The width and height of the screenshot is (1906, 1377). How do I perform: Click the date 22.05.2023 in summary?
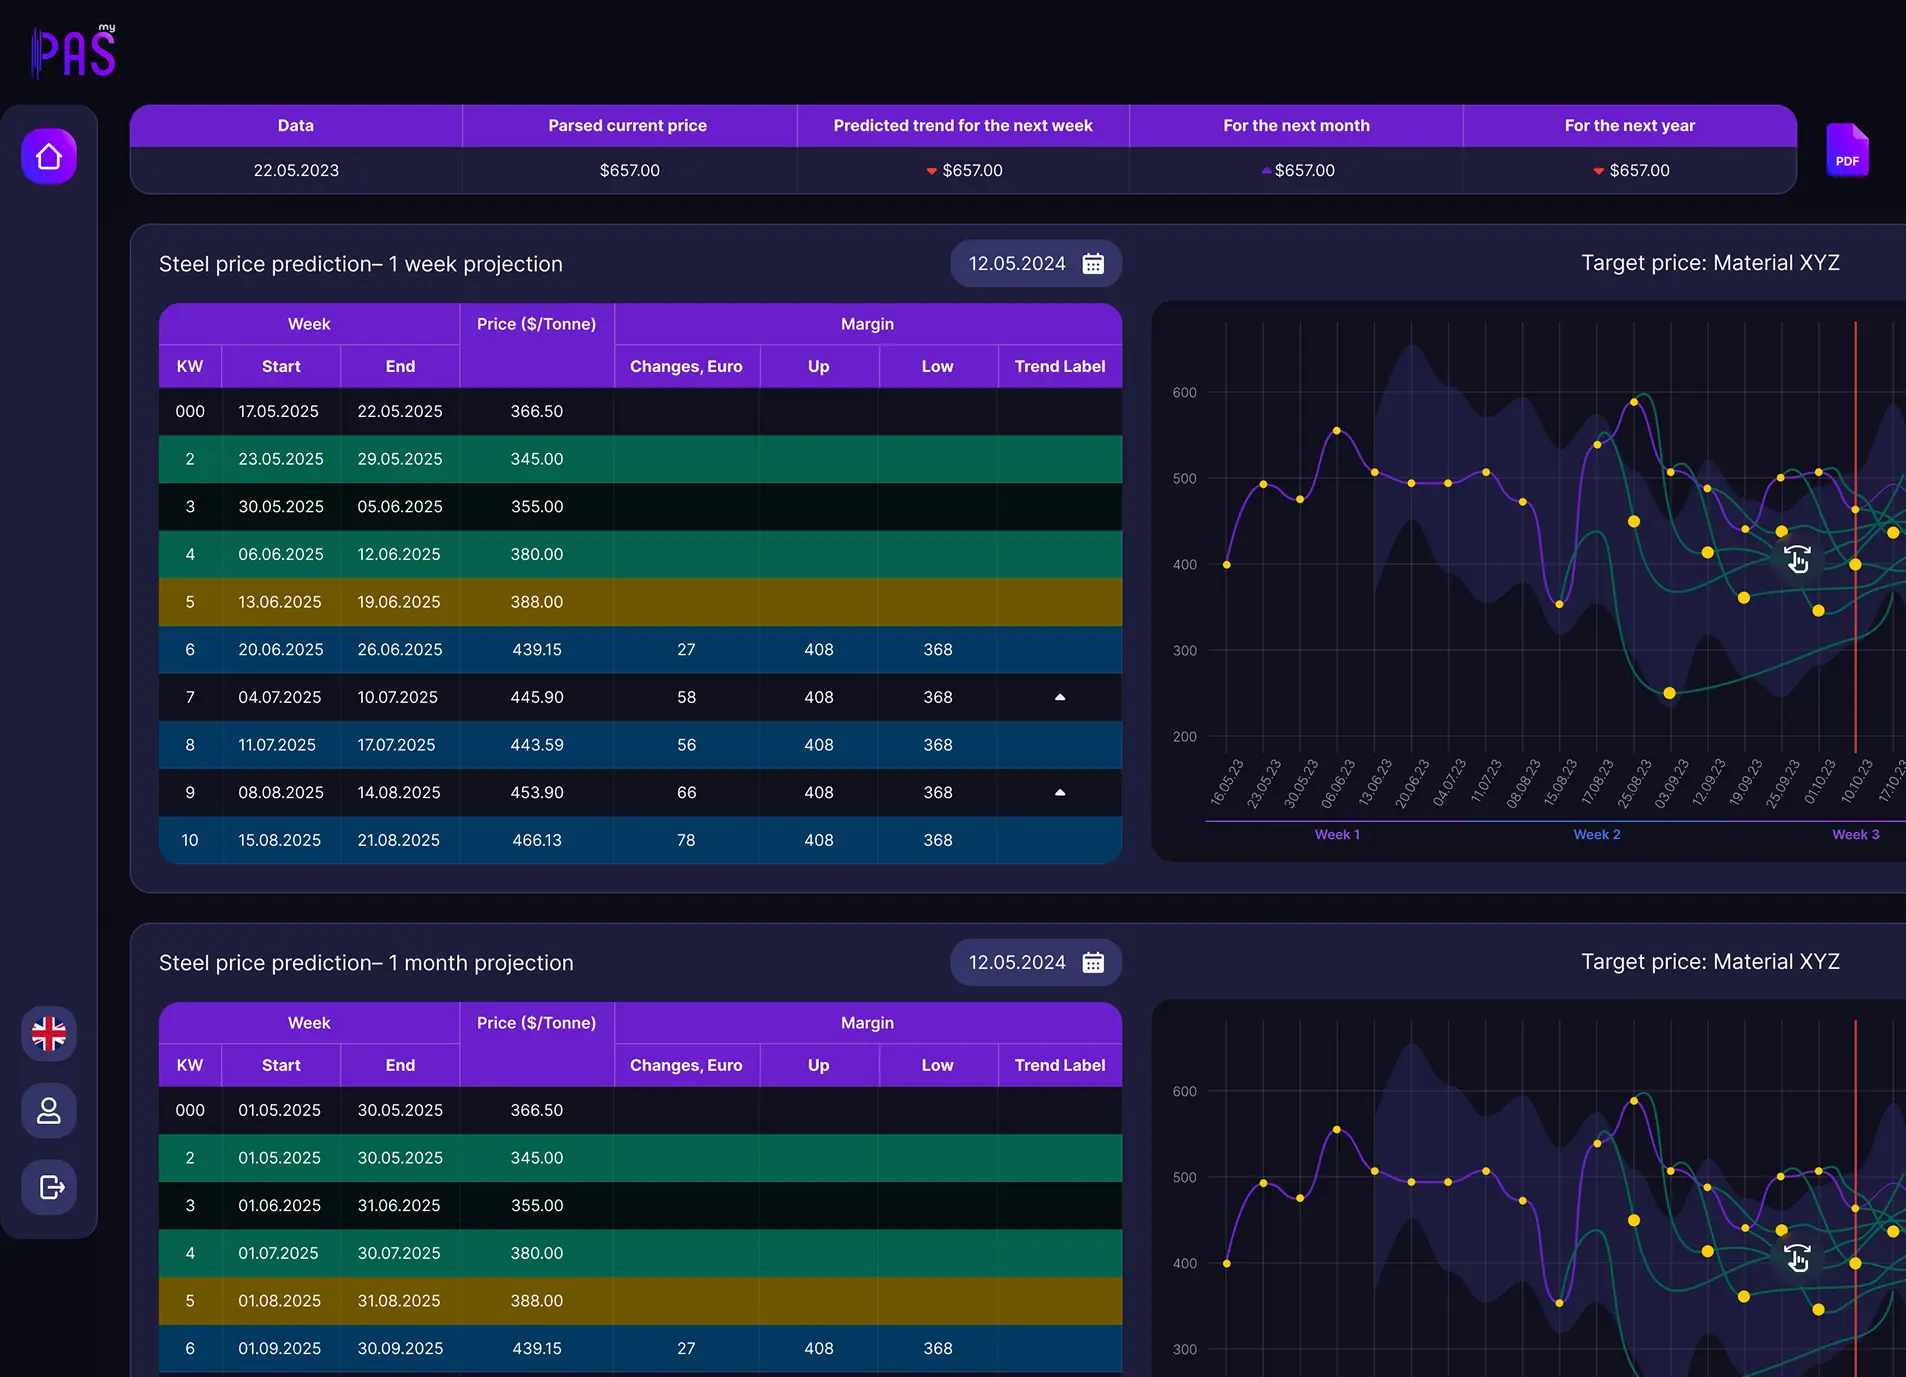[296, 171]
